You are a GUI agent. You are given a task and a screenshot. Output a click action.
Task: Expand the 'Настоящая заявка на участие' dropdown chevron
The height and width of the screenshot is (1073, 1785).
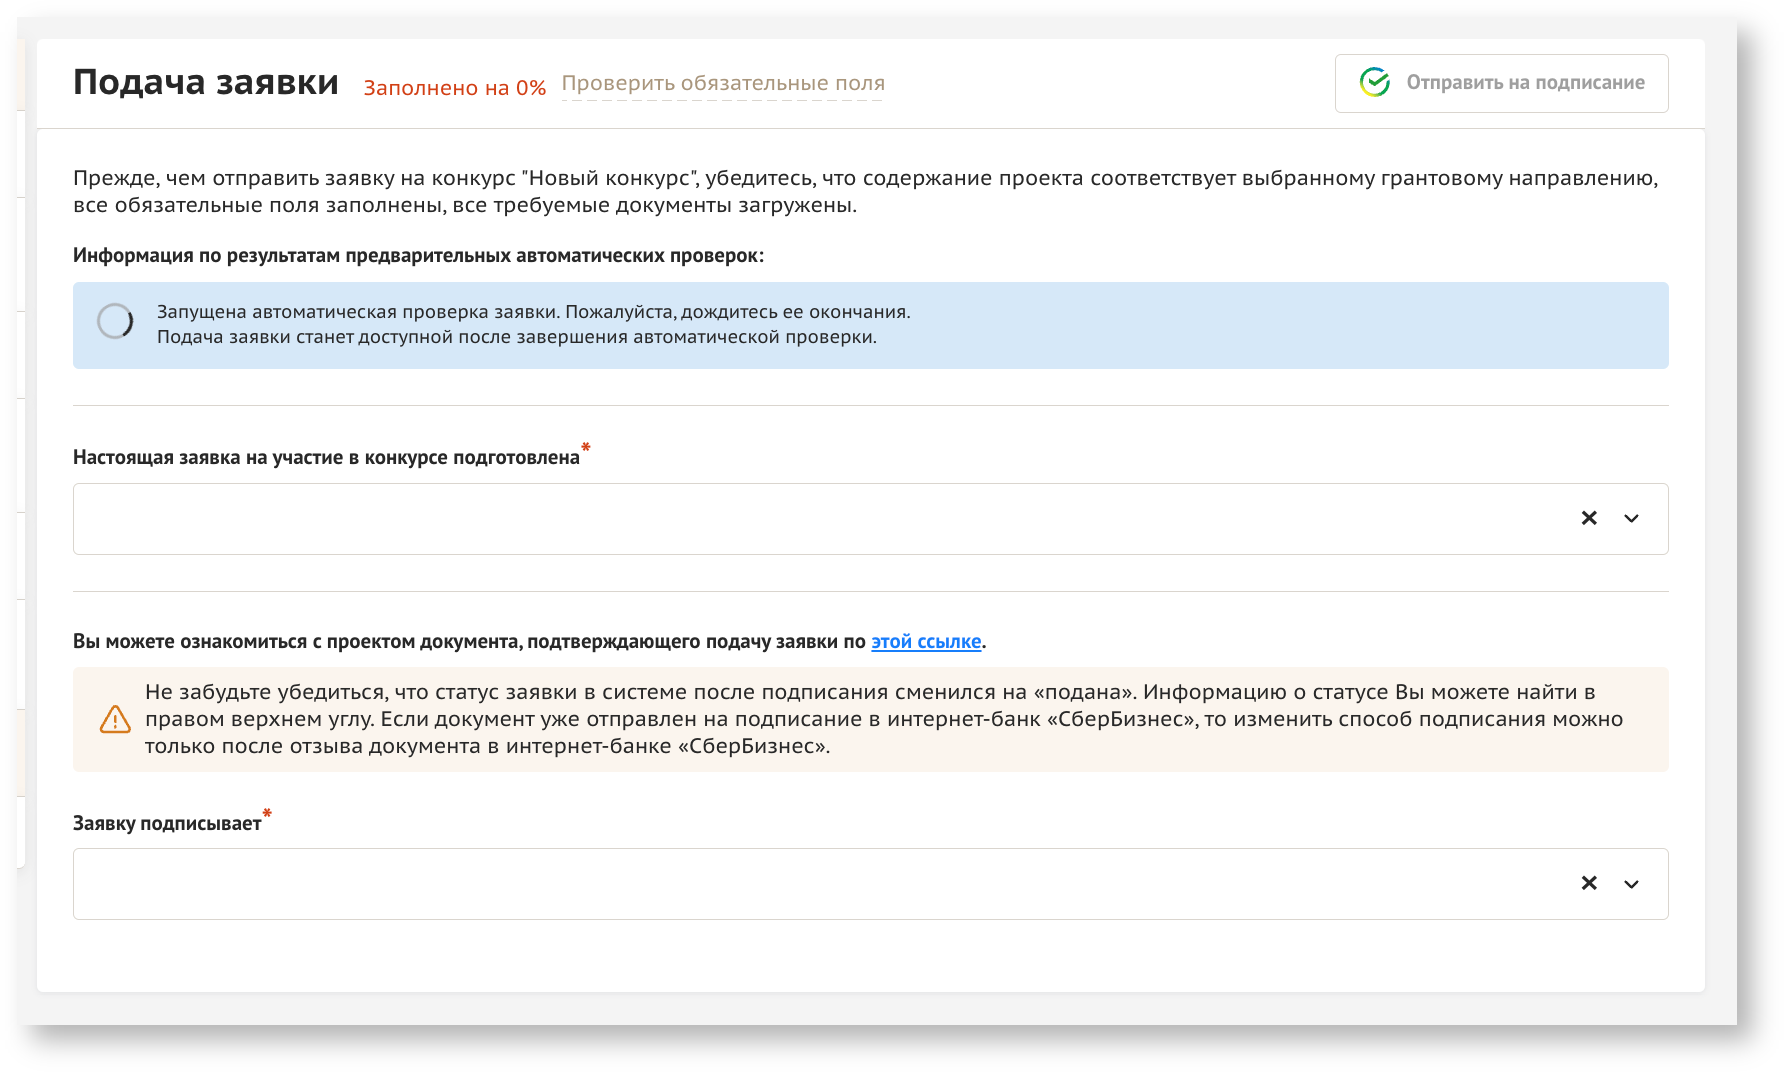tap(1631, 518)
